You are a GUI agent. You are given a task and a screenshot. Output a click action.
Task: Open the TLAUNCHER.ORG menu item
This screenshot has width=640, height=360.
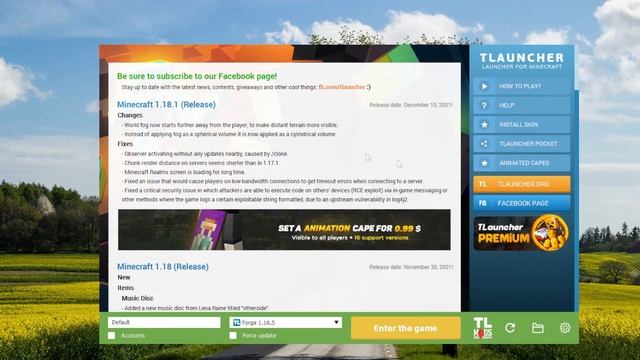522,184
